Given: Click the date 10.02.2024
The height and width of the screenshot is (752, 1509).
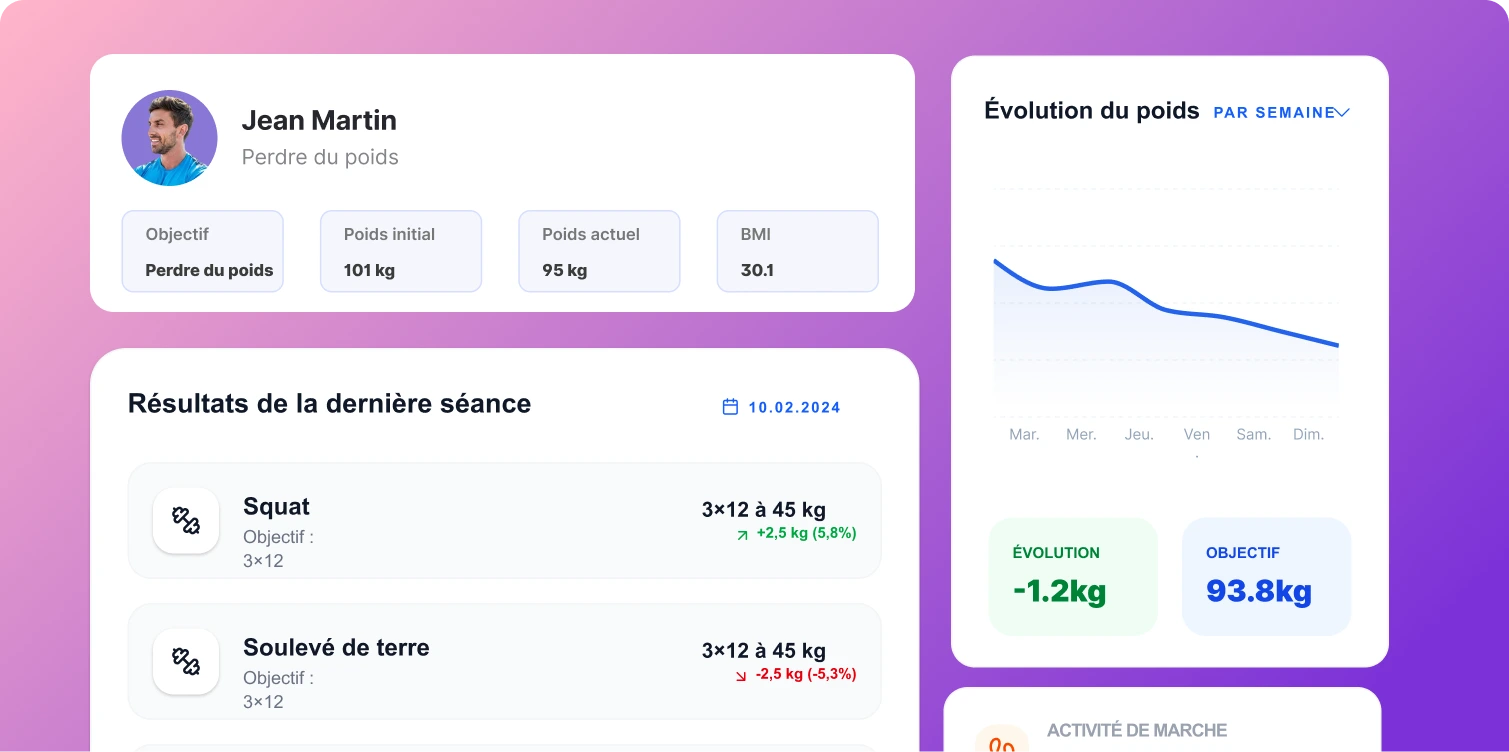Looking at the screenshot, I should coord(794,407).
